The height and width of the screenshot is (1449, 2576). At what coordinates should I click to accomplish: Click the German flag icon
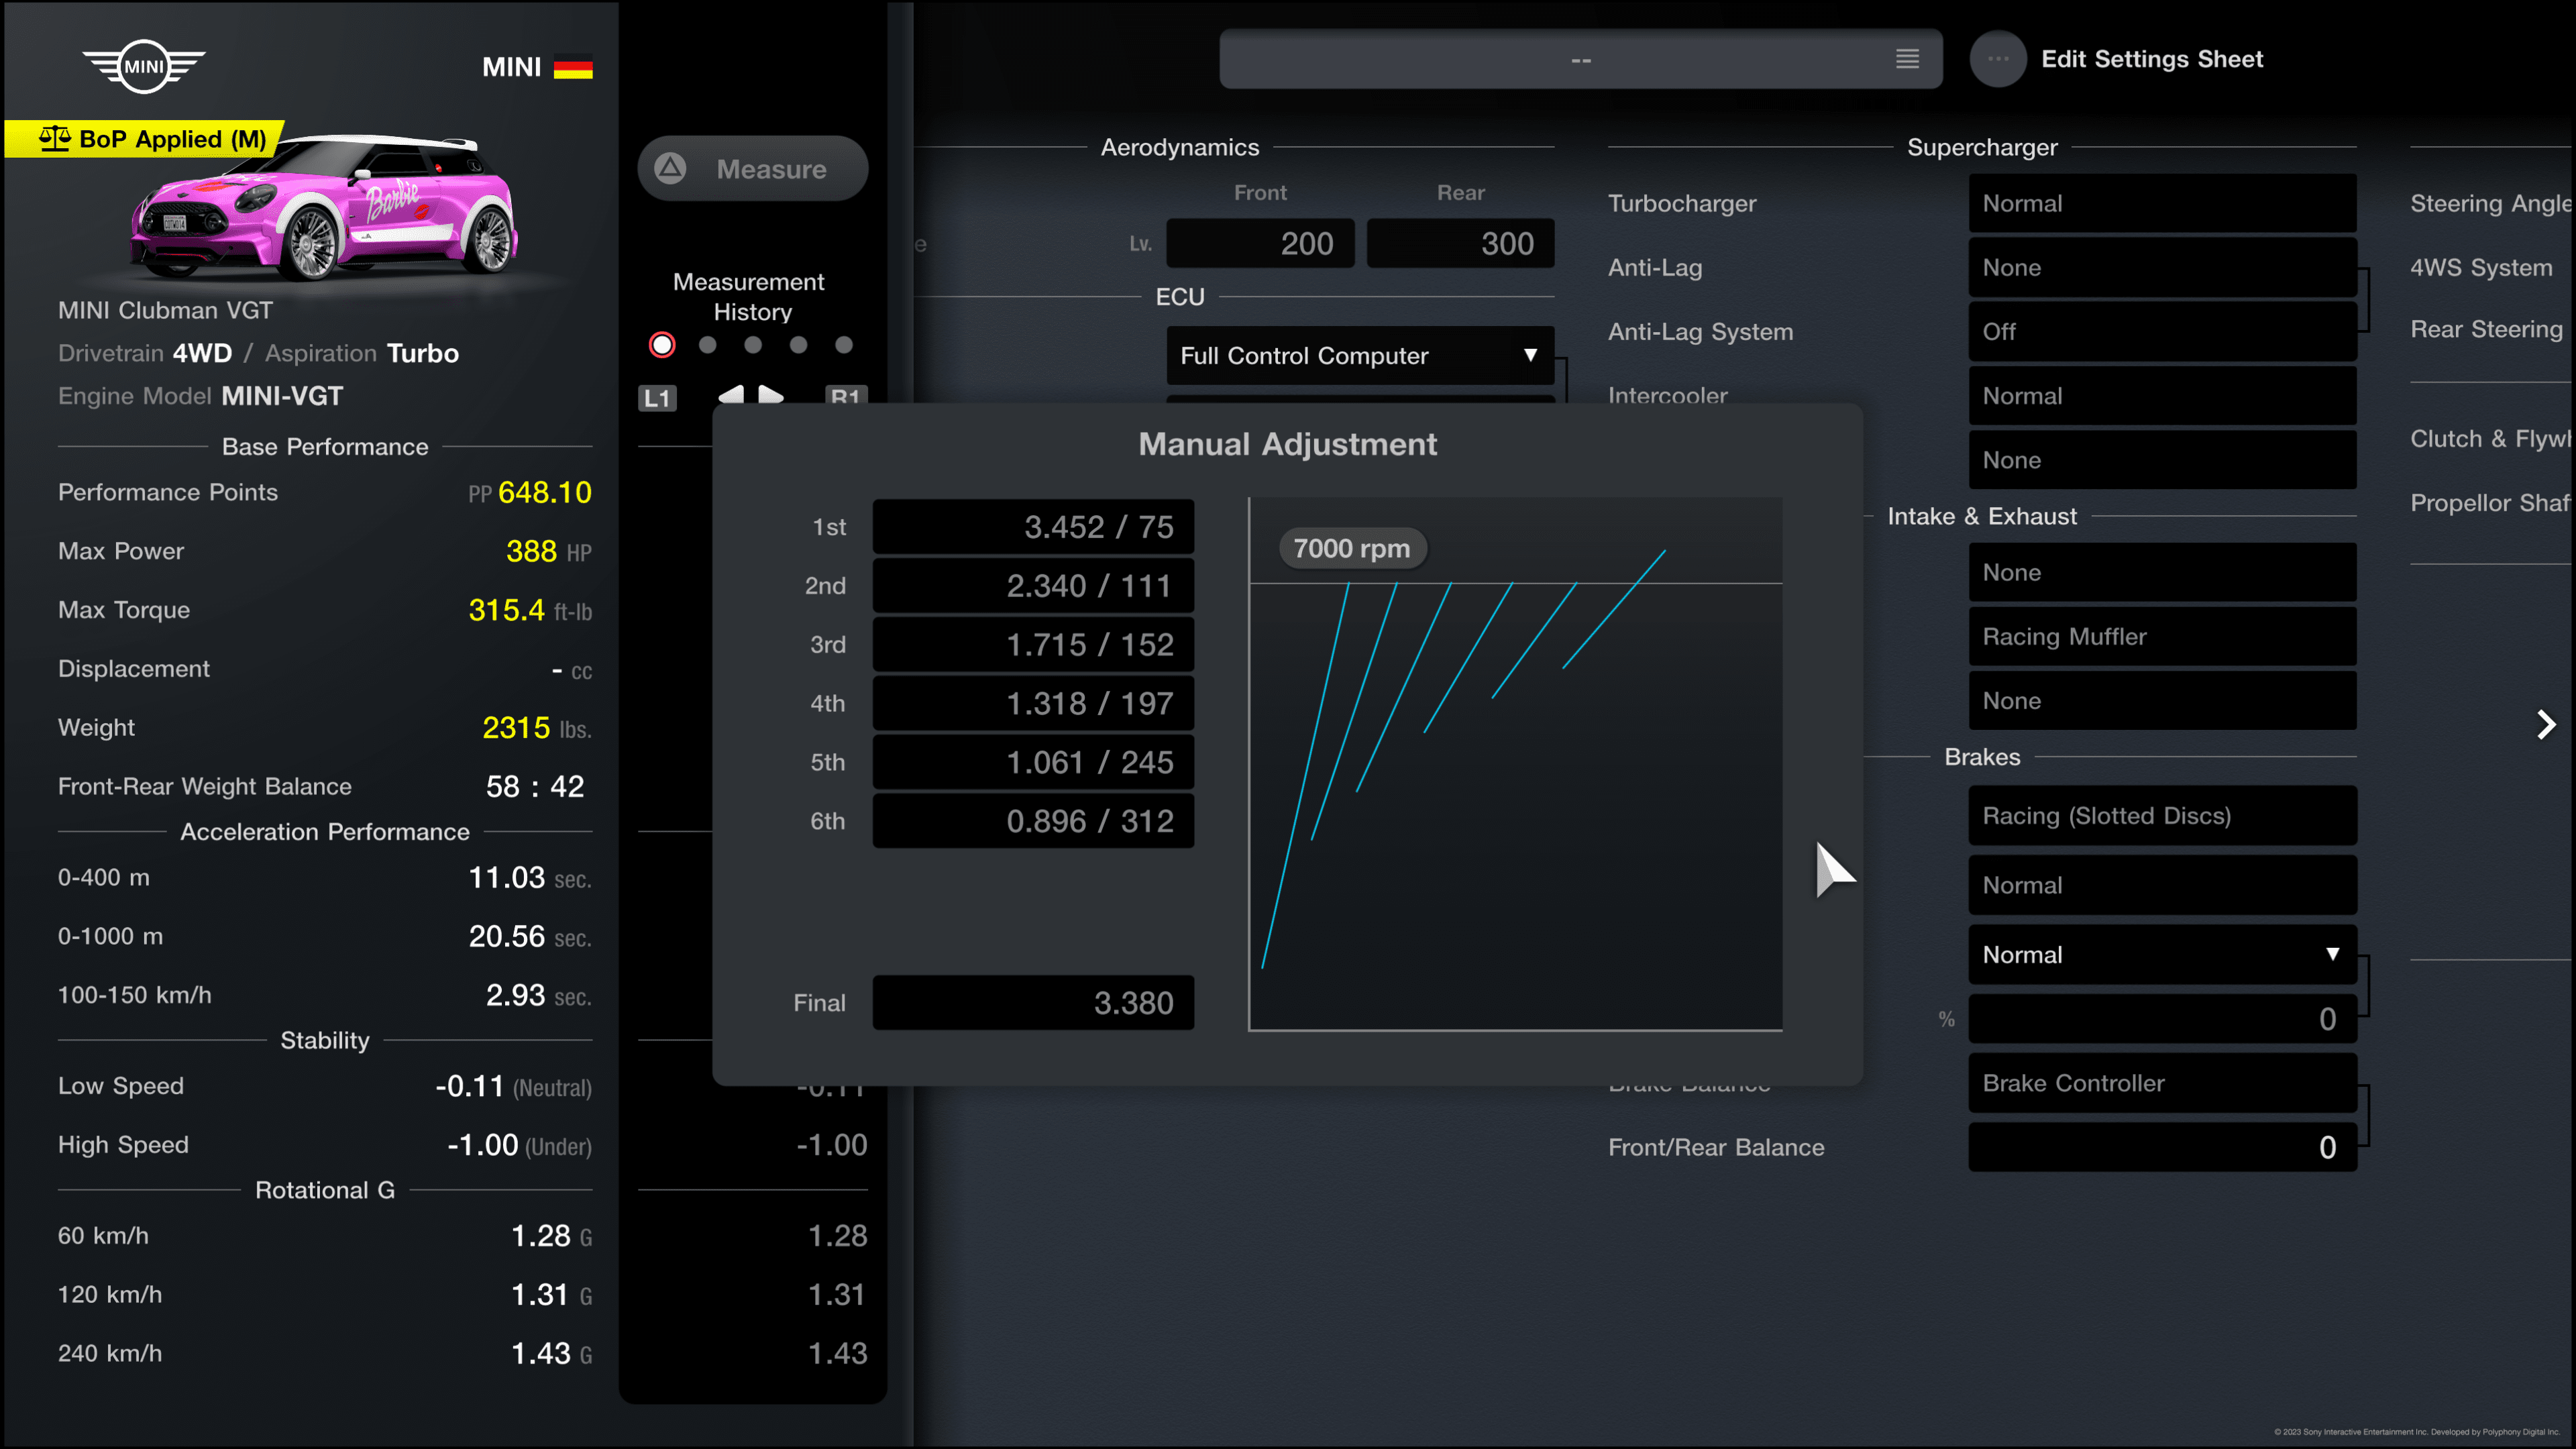coord(573,67)
